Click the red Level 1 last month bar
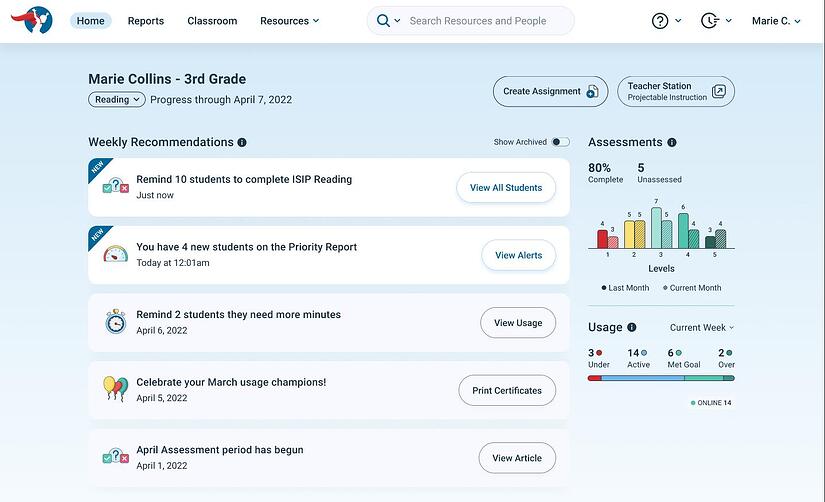This screenshot has height=502, width=825. pyautogui.click(x=602, y=239)
